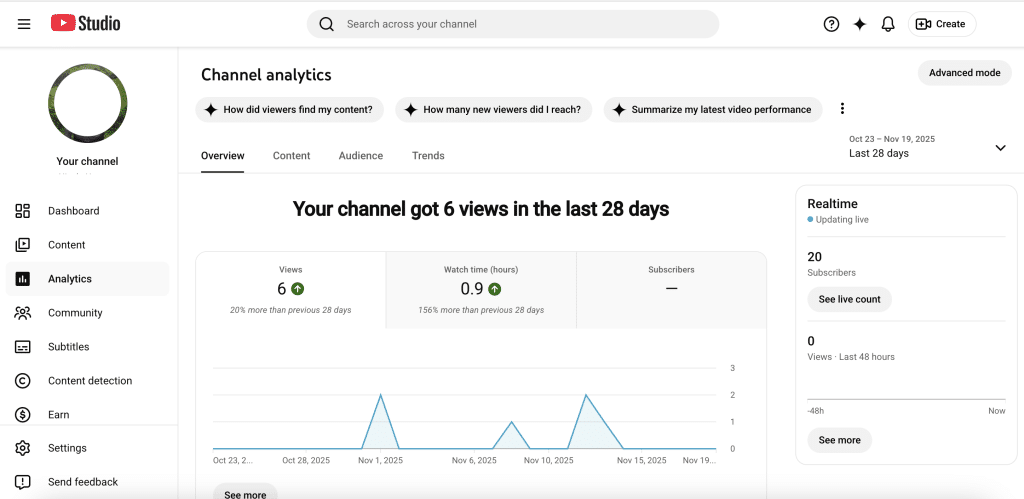Click the Nov 1 peak on chart
The width and height of the screenshot is (1024, 499).
pos(380,395)
